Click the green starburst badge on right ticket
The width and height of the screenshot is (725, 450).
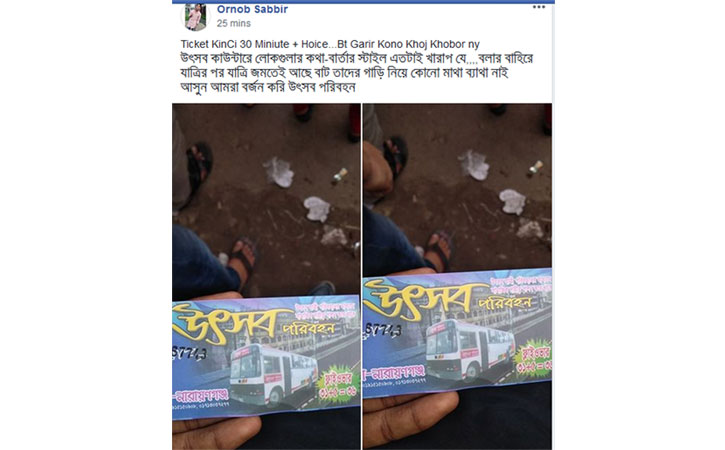(x=534, y=358)
